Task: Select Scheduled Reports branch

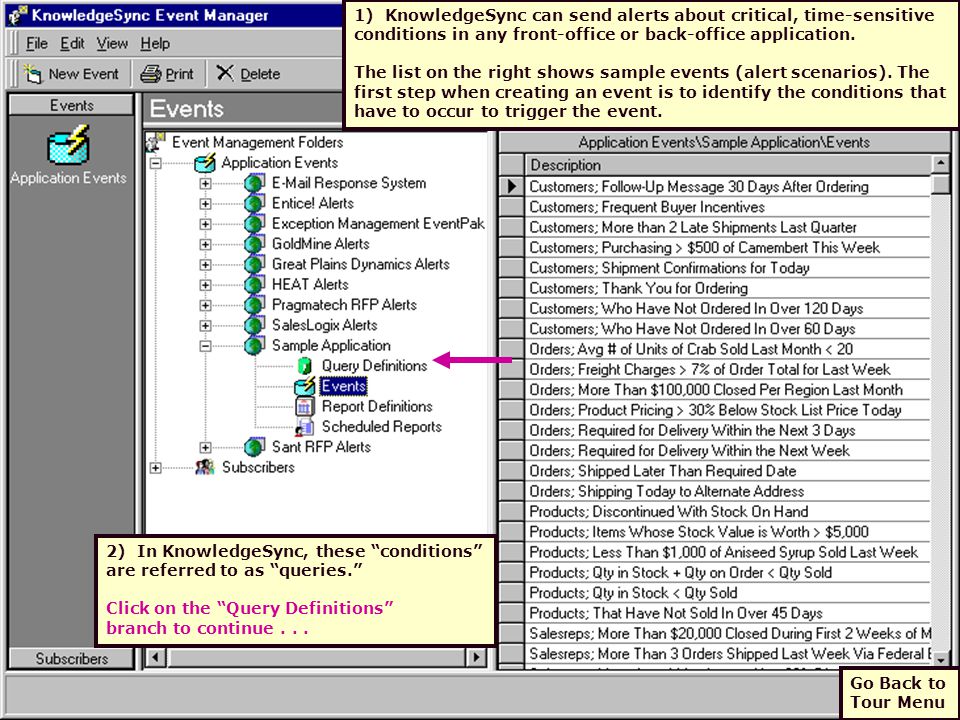Action: [x=381, y=426]
